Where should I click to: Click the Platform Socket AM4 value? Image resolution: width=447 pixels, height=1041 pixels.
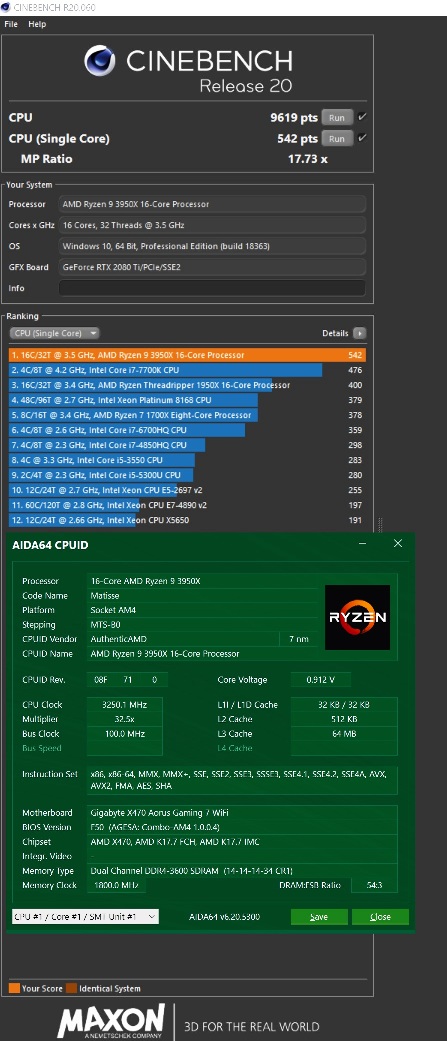point(113,610)
